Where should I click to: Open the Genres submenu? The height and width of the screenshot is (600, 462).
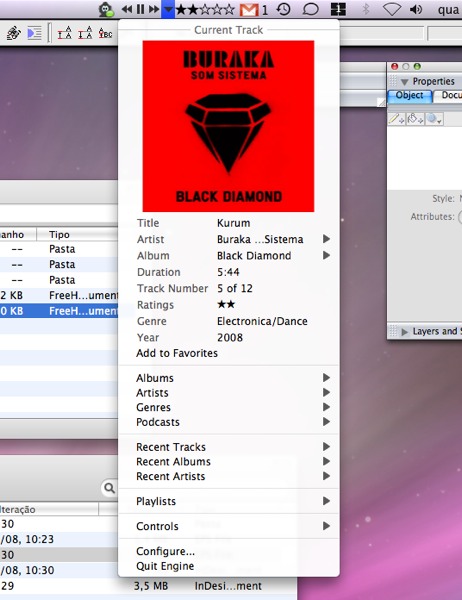[229, 407]
